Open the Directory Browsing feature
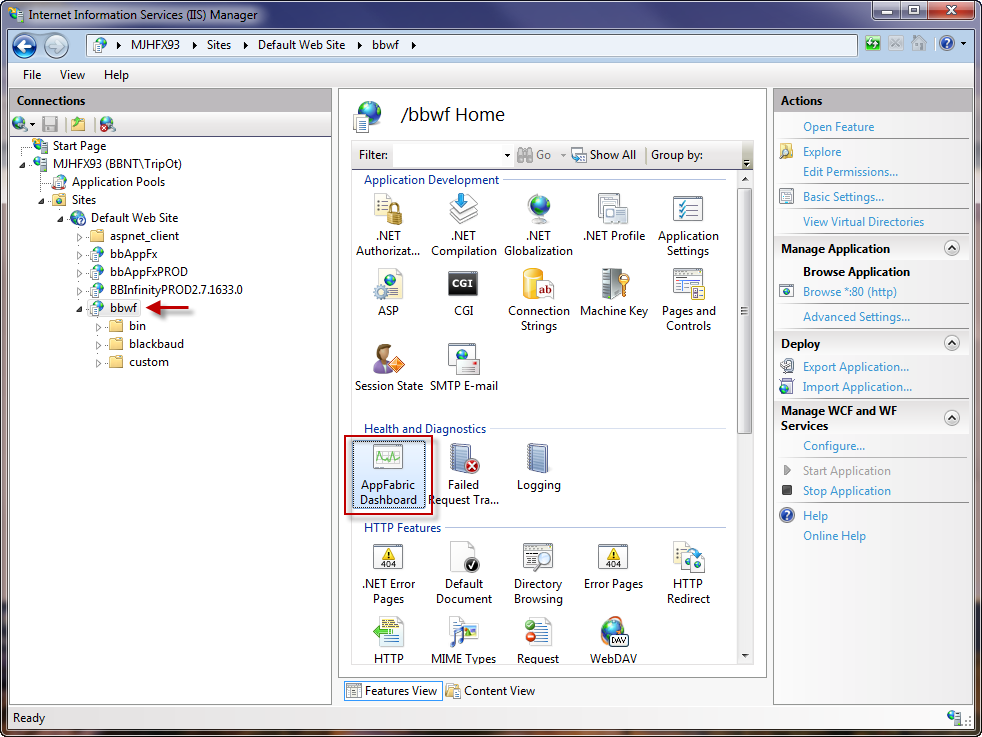982x737 pixels. [x=538, y=573]
